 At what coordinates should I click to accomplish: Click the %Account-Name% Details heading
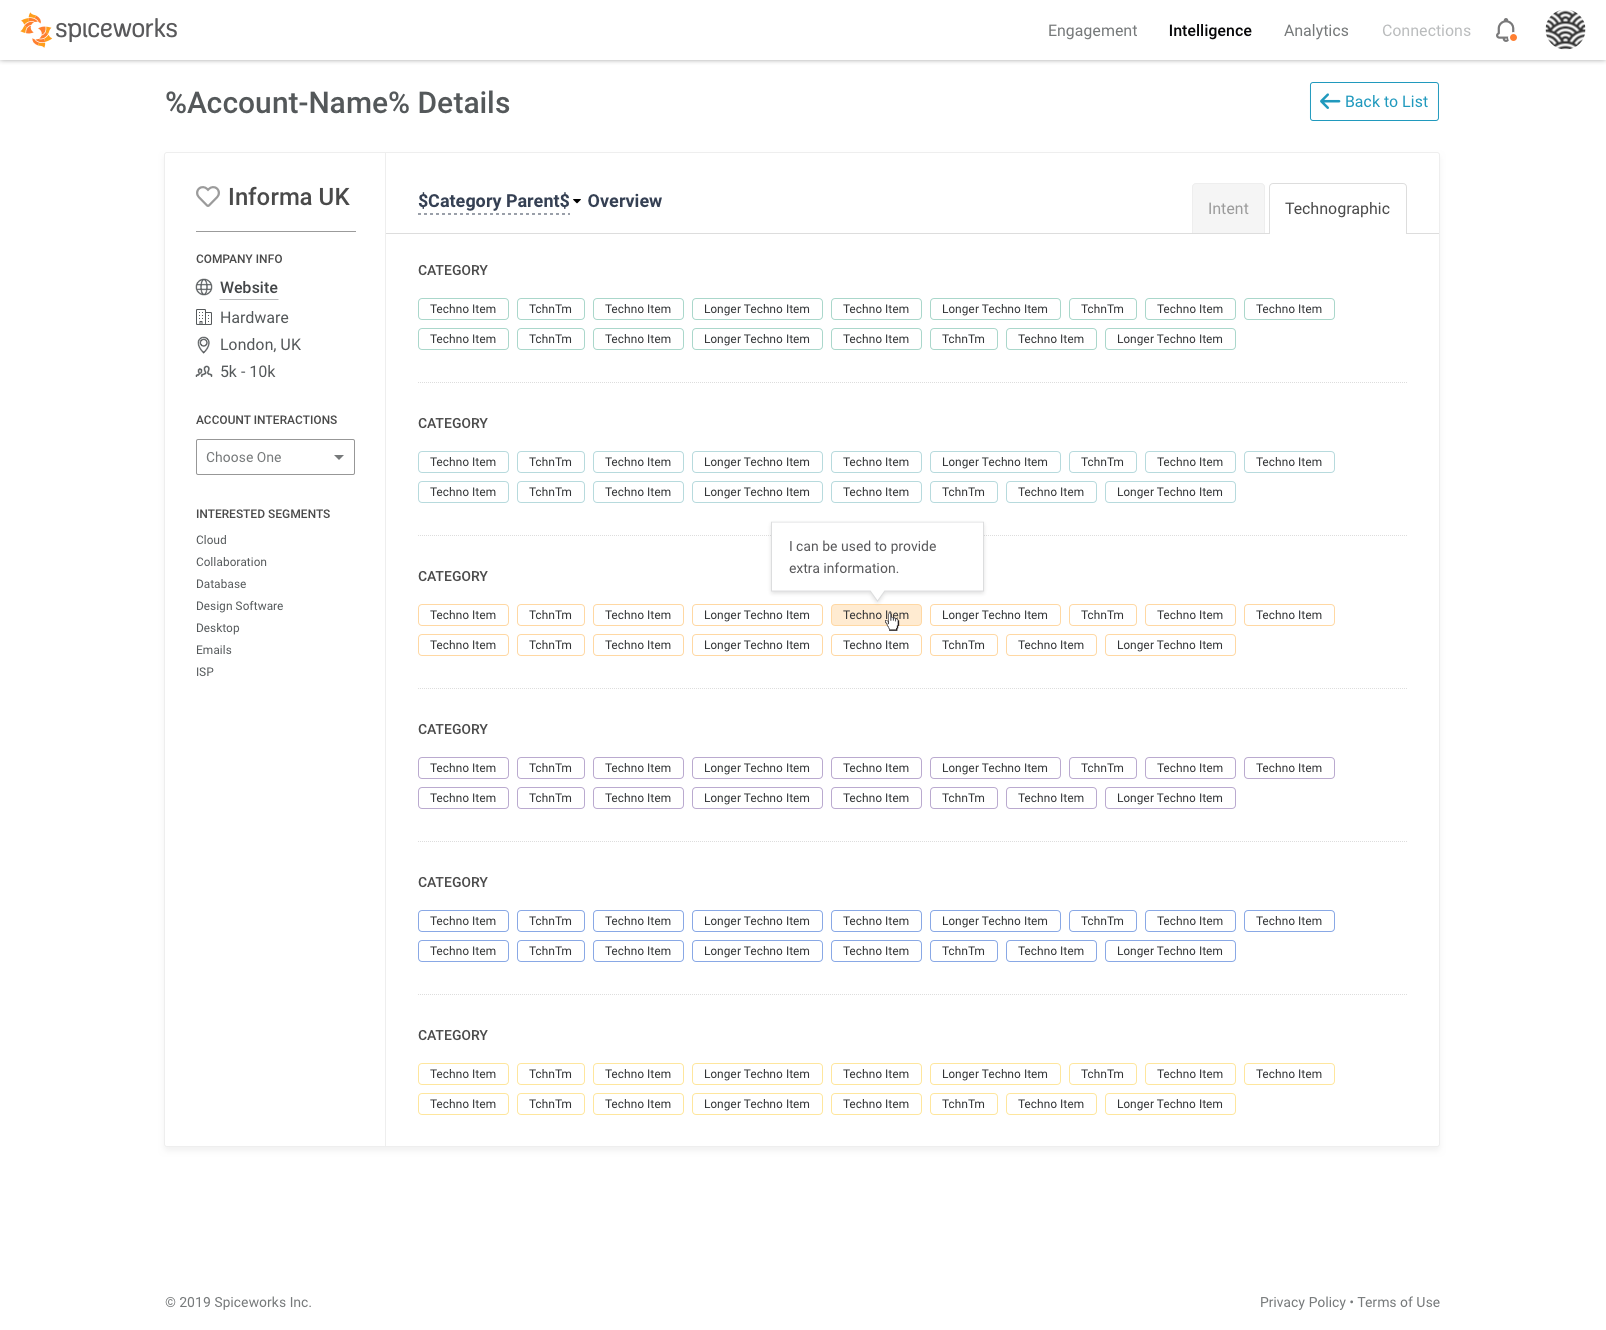(x=338, y=103)
